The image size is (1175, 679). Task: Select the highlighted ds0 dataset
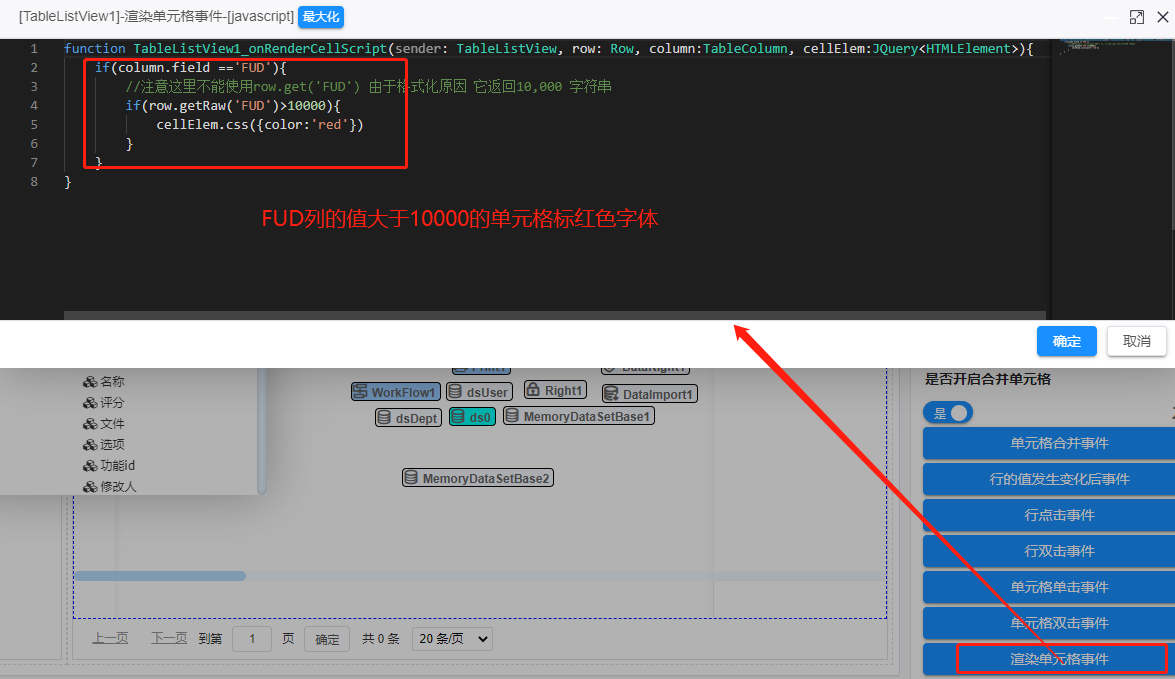tap(472, 417)
